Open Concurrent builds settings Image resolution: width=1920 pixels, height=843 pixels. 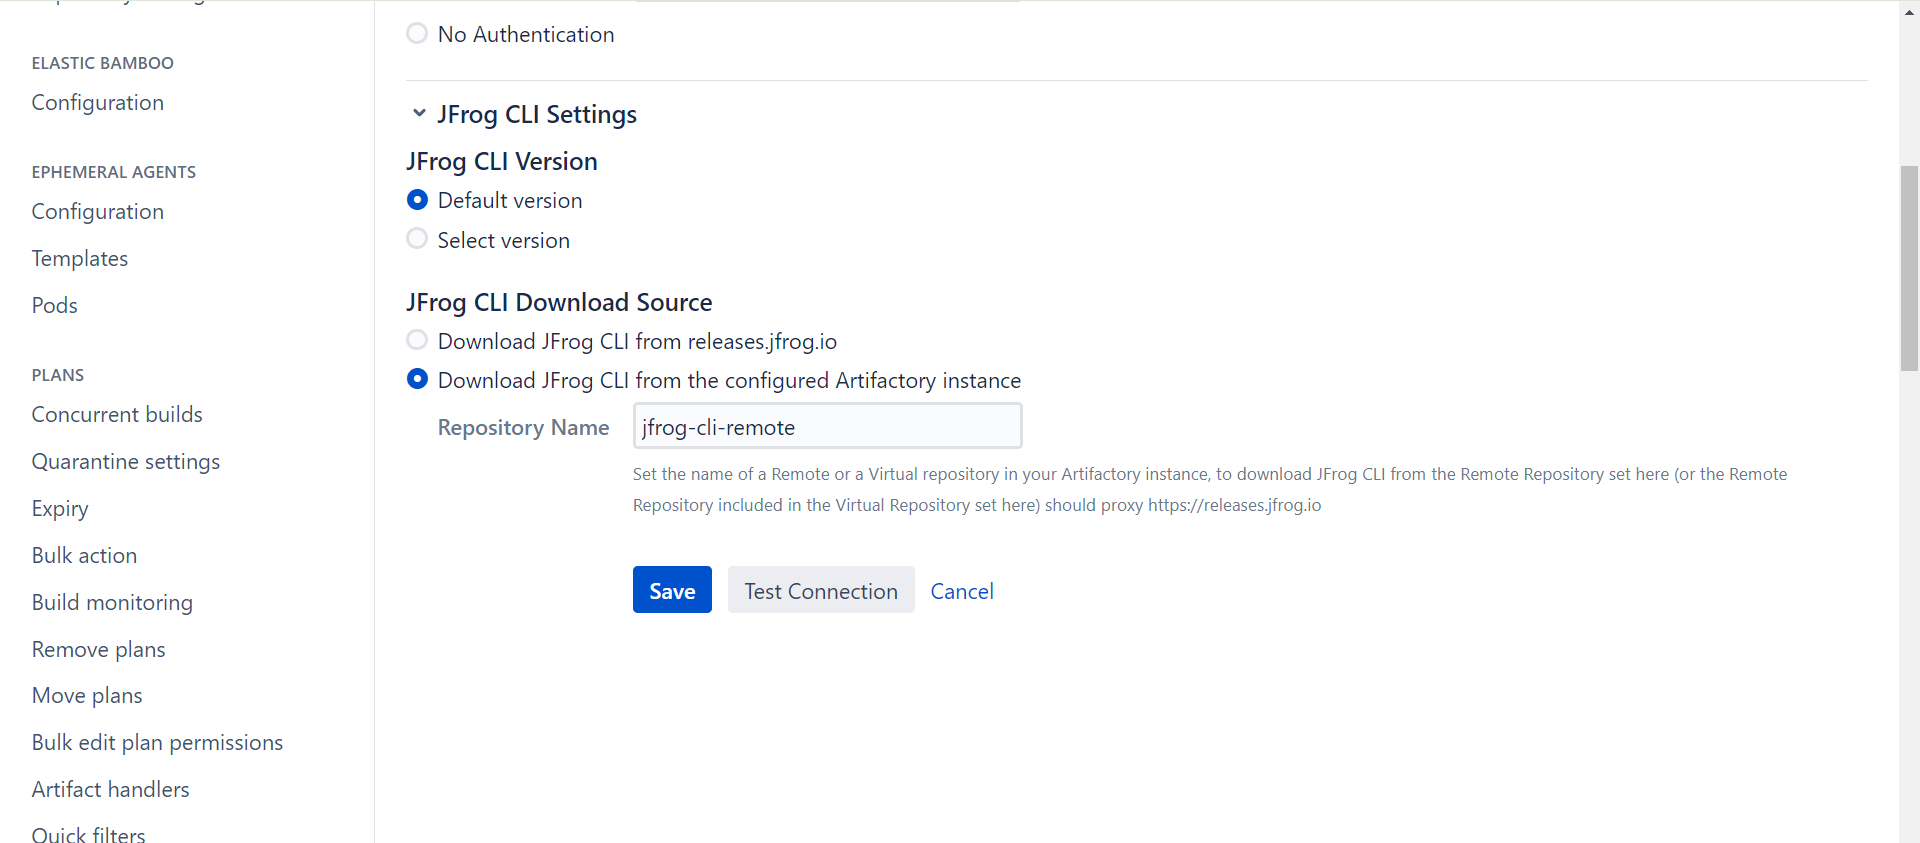pyautogui.click(x=117, y=415)
